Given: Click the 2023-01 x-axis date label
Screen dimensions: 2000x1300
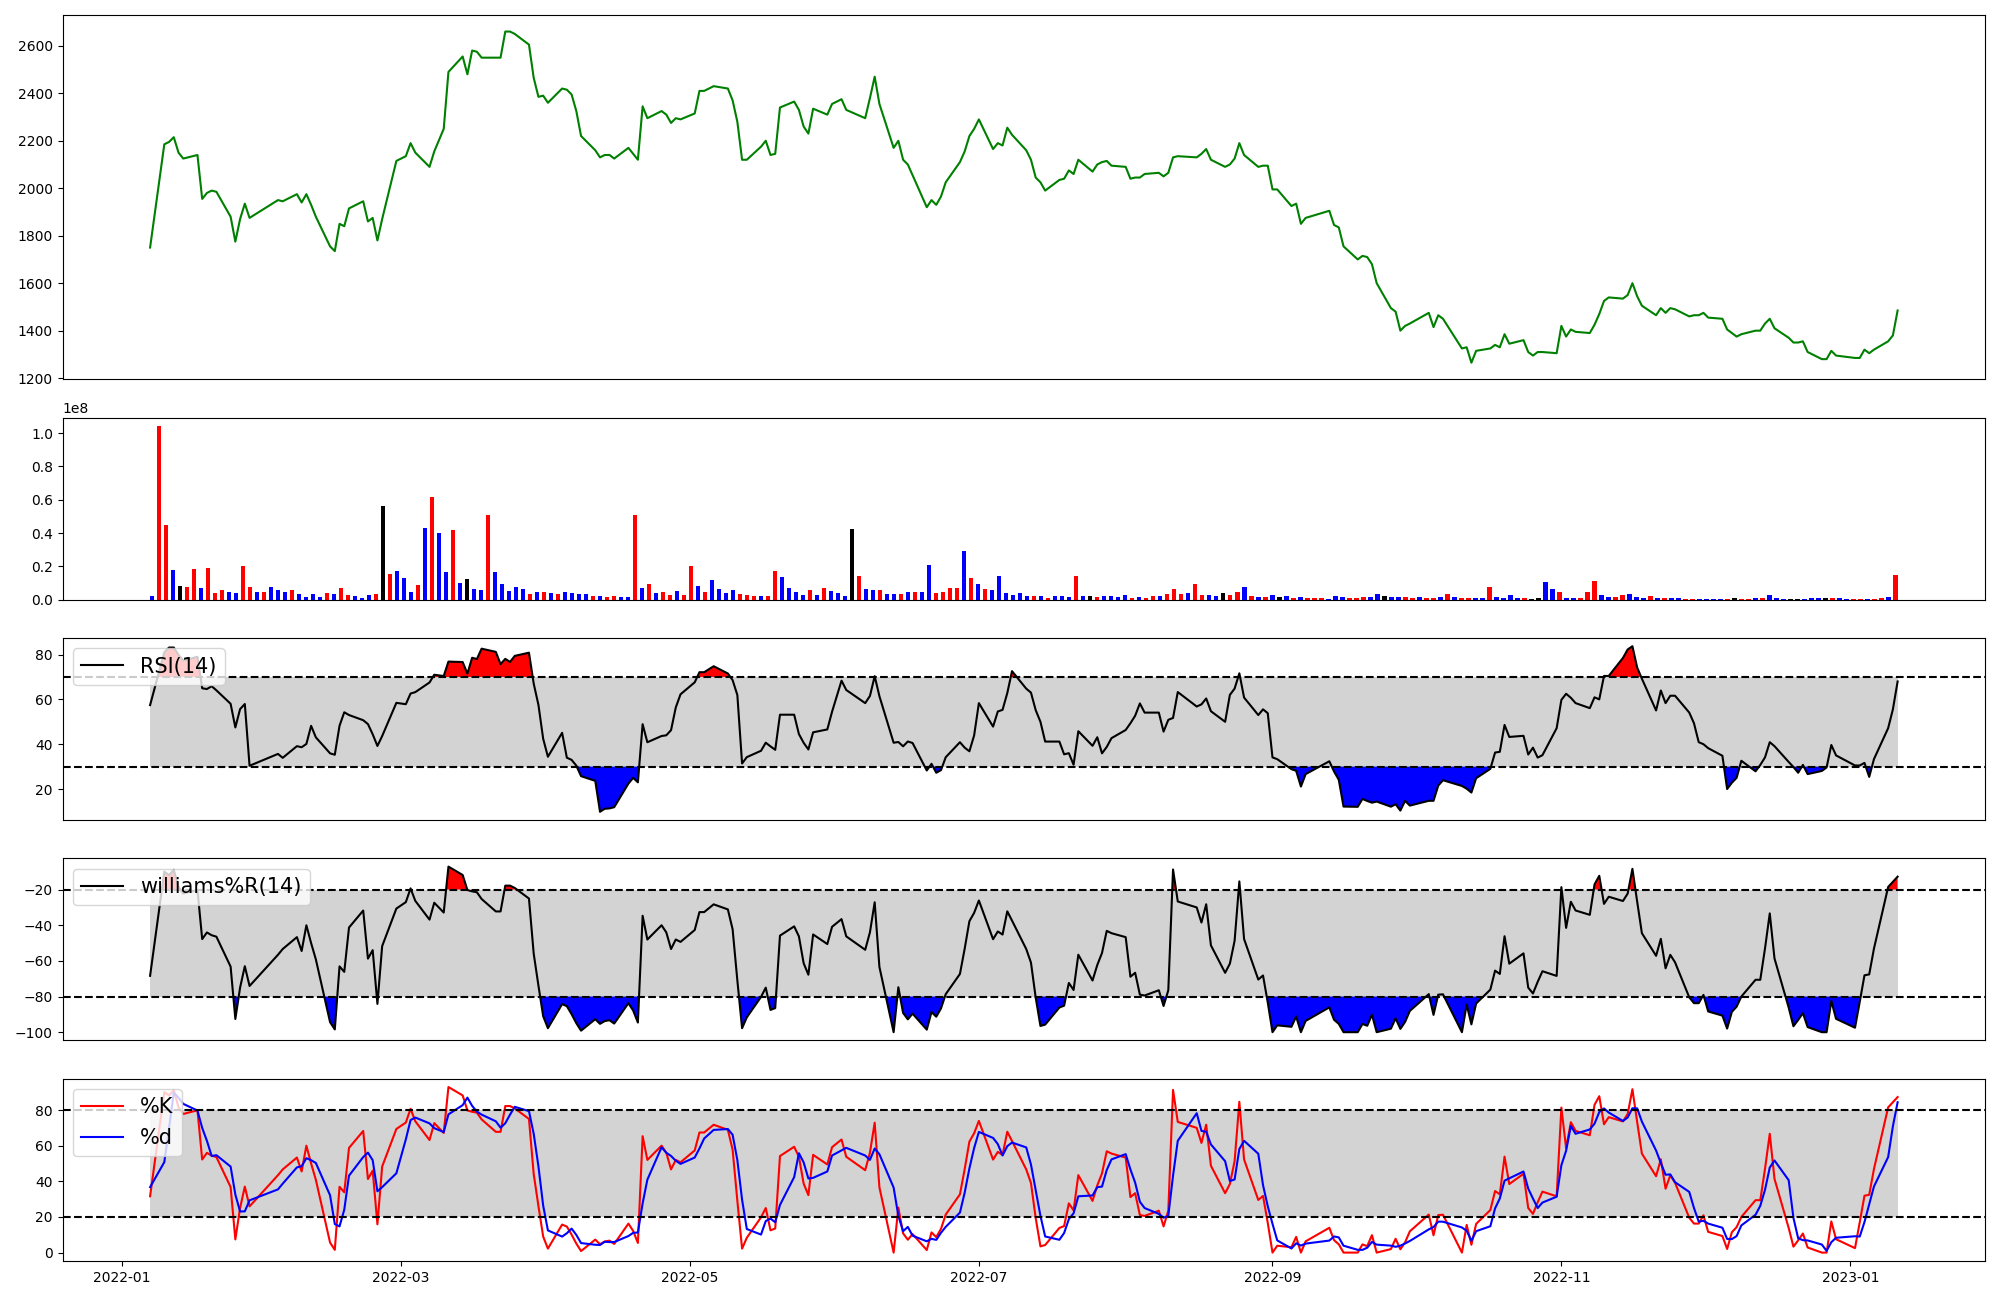Looking at the screenshot, I should point(1850,1277).
